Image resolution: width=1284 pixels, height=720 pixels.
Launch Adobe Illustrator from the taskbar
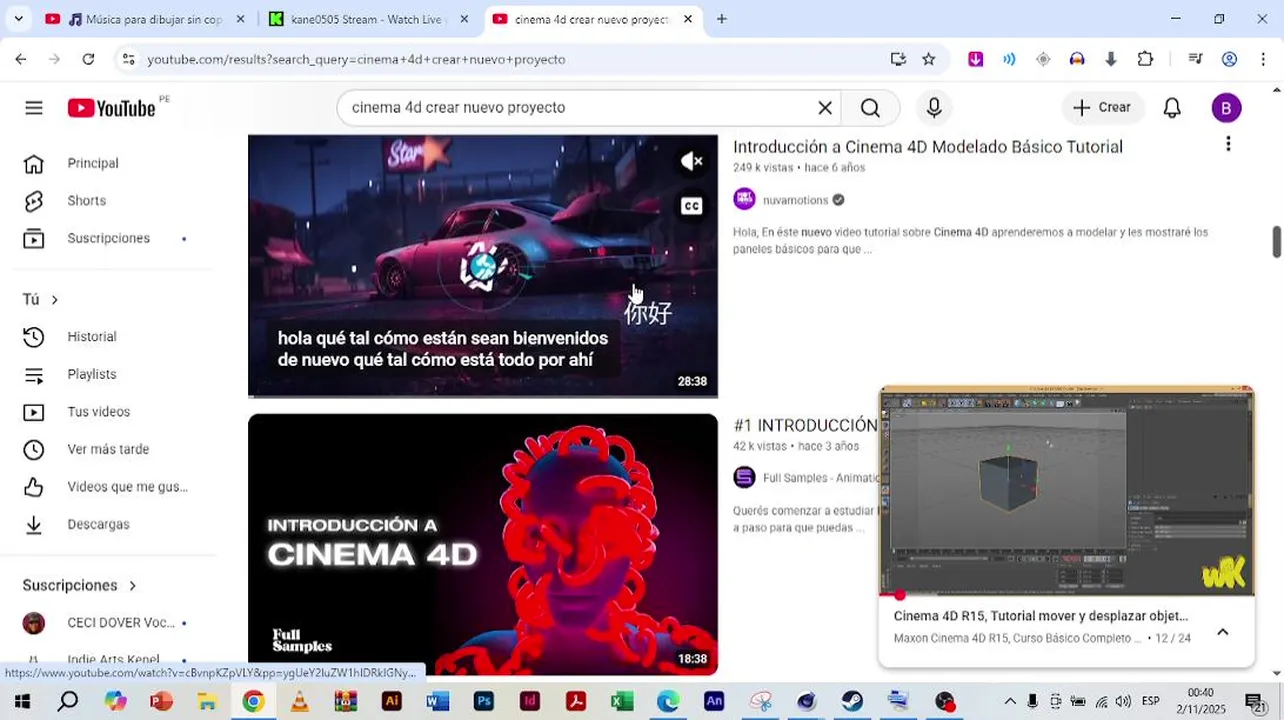click(x=392, y=701)
